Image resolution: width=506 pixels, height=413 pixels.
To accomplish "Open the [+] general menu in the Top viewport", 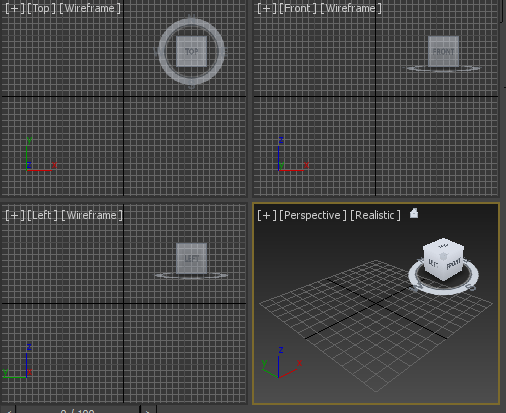I will tap(15, 8).
